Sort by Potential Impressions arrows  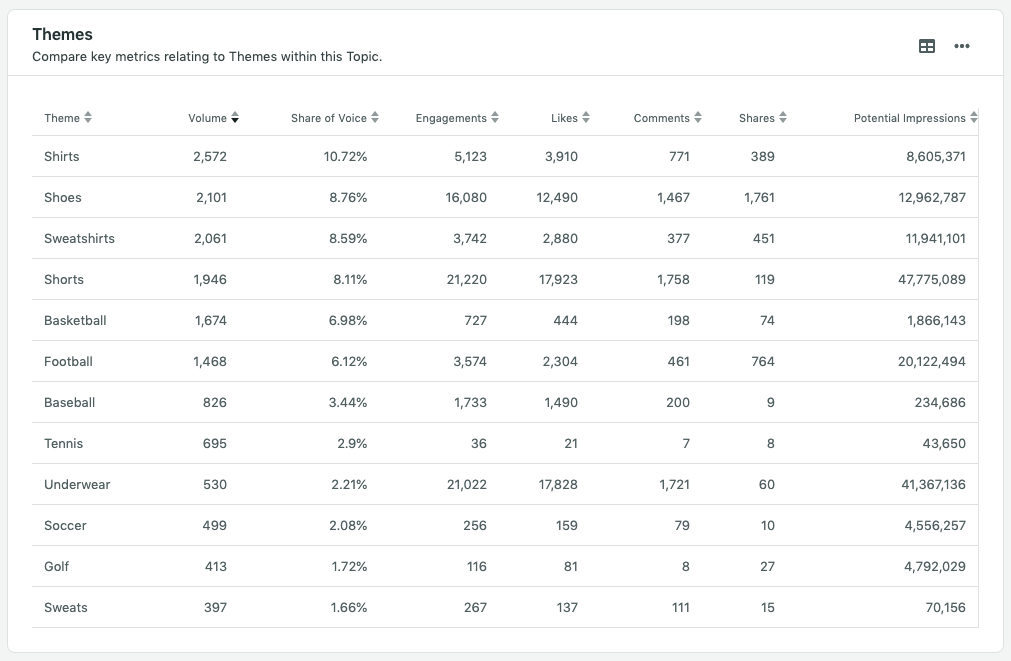point(974,117)
